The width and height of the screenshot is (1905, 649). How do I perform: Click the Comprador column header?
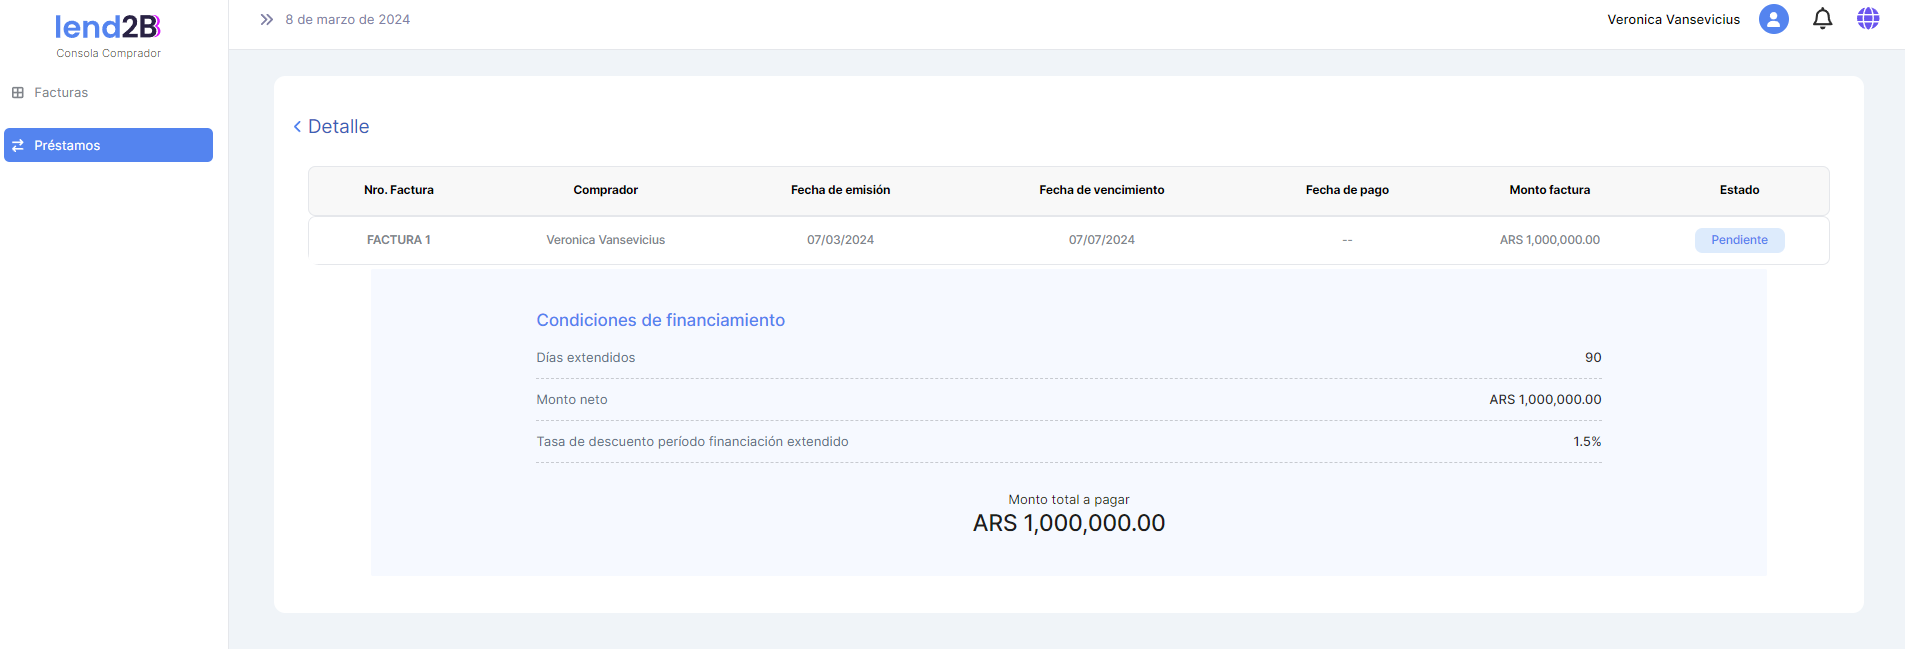click(x=605, y=190)
